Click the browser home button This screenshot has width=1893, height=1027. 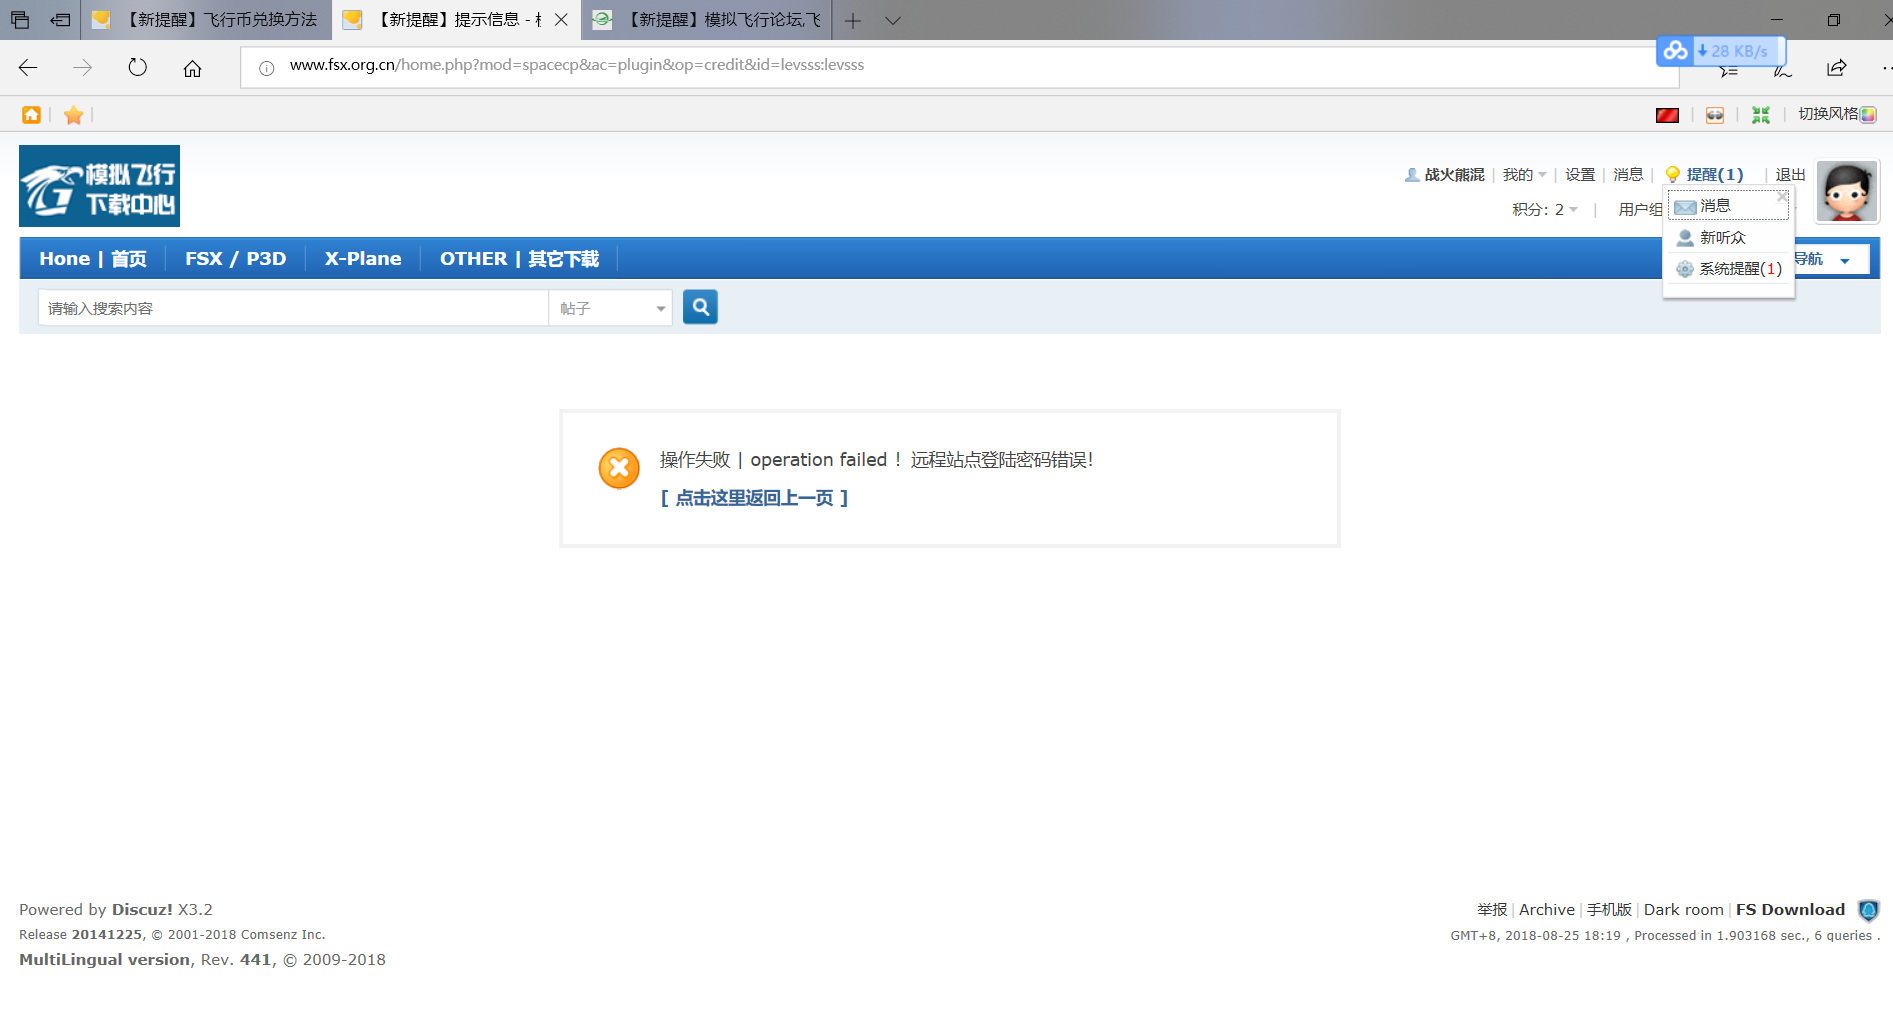pyautogui.click(x=192, y=68)
